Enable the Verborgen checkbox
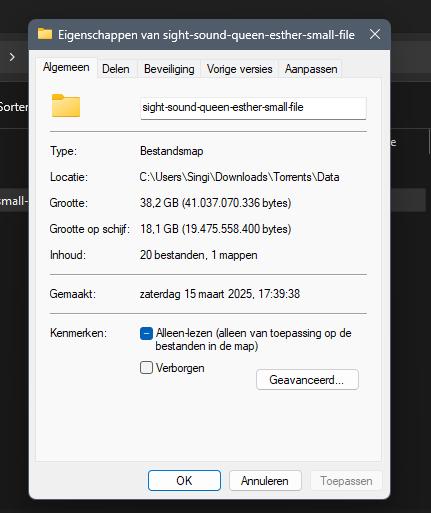Image resolution: width=431 pixels, height=513 pixels. (146, 368)
